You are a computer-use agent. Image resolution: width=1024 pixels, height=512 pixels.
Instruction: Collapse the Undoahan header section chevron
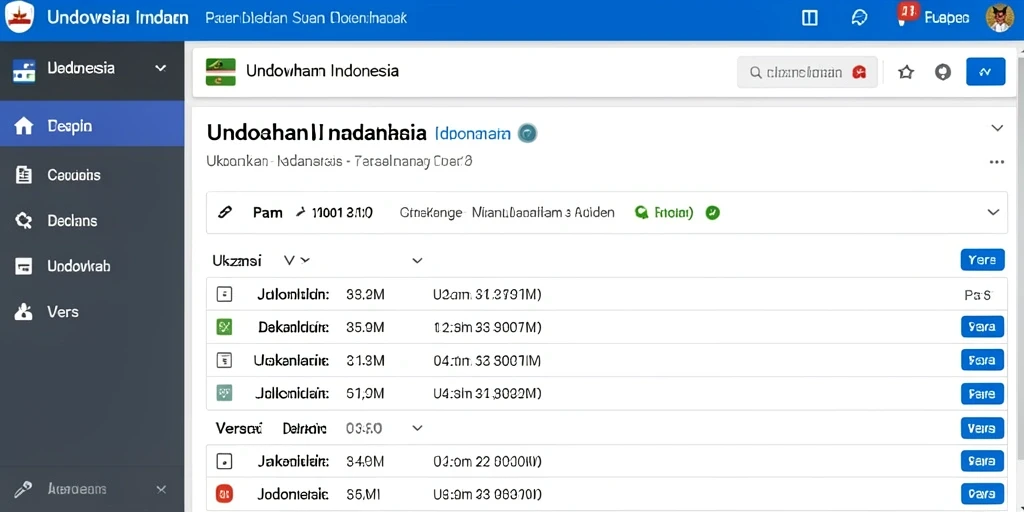[x=997, y=127]
